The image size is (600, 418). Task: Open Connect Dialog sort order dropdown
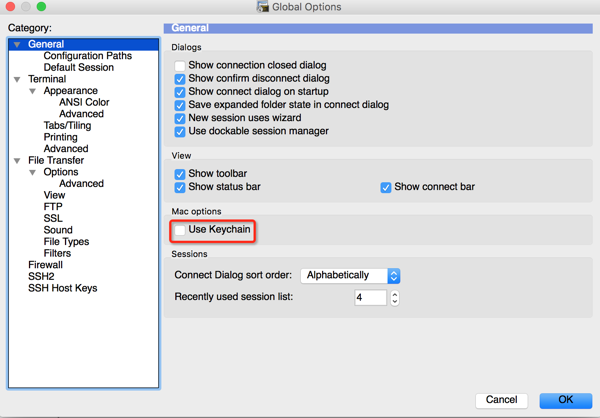350,275
